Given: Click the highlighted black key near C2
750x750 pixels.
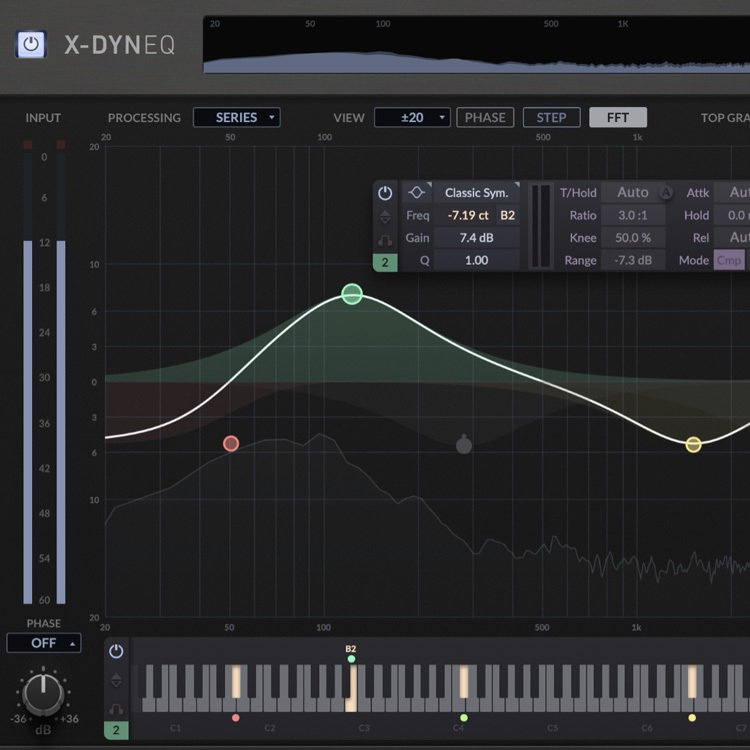Looking at the screenshot, I should click(236, 681).
